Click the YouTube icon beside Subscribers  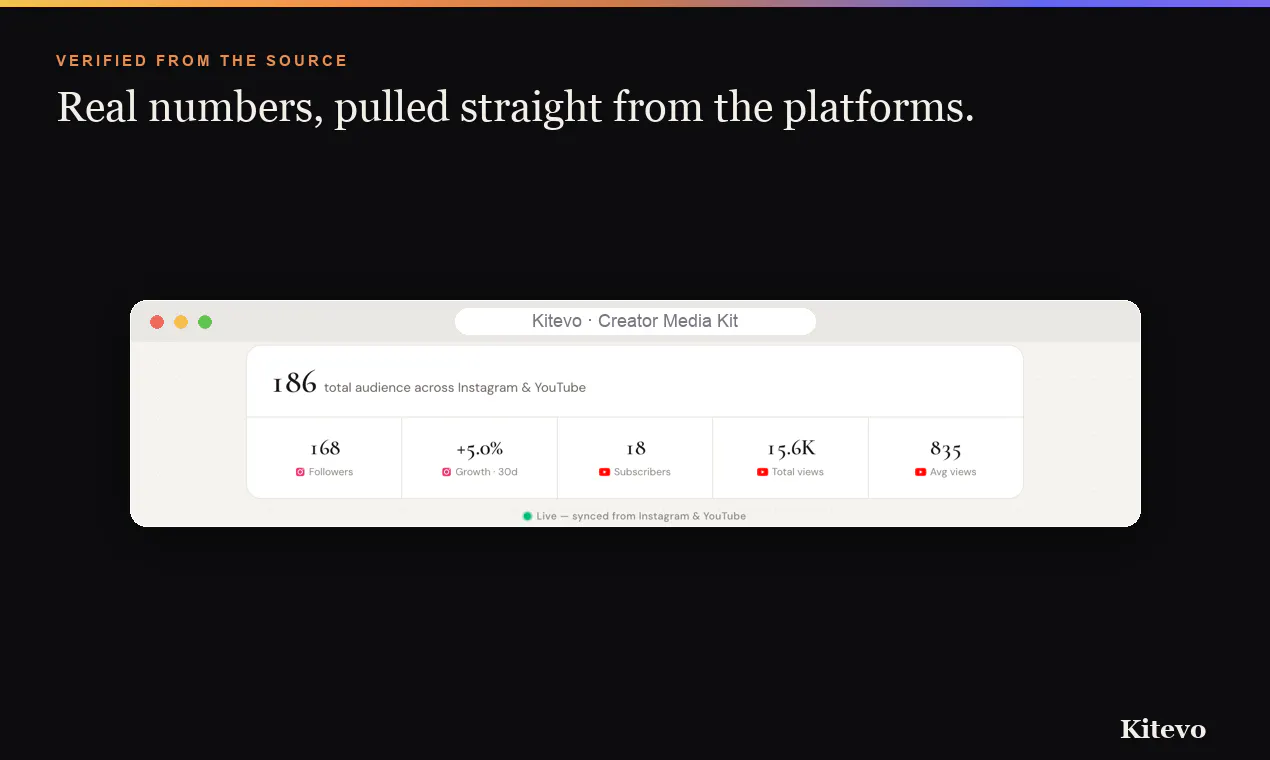[604, 472]
